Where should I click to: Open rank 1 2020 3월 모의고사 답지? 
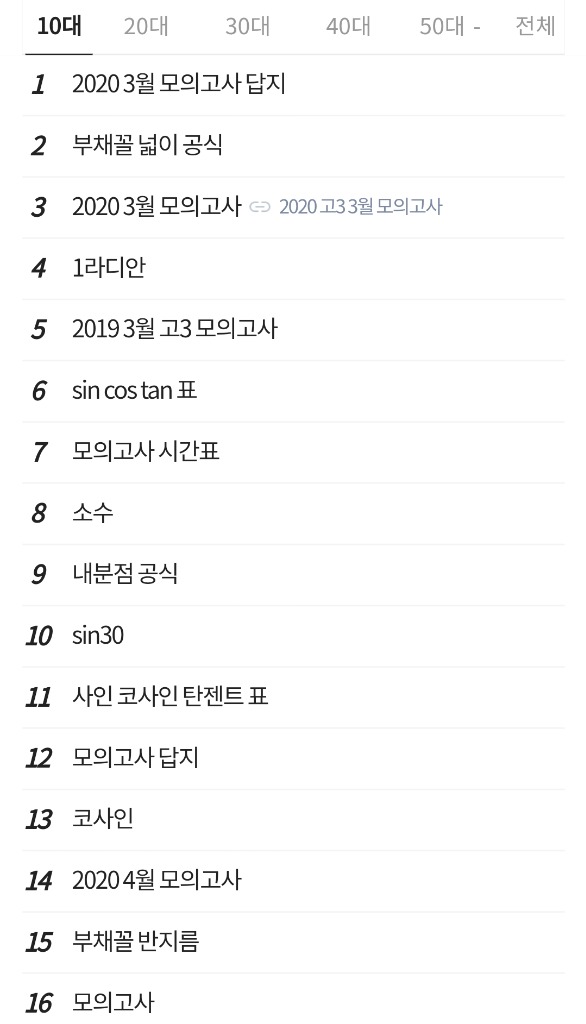[x=178, y=84]
